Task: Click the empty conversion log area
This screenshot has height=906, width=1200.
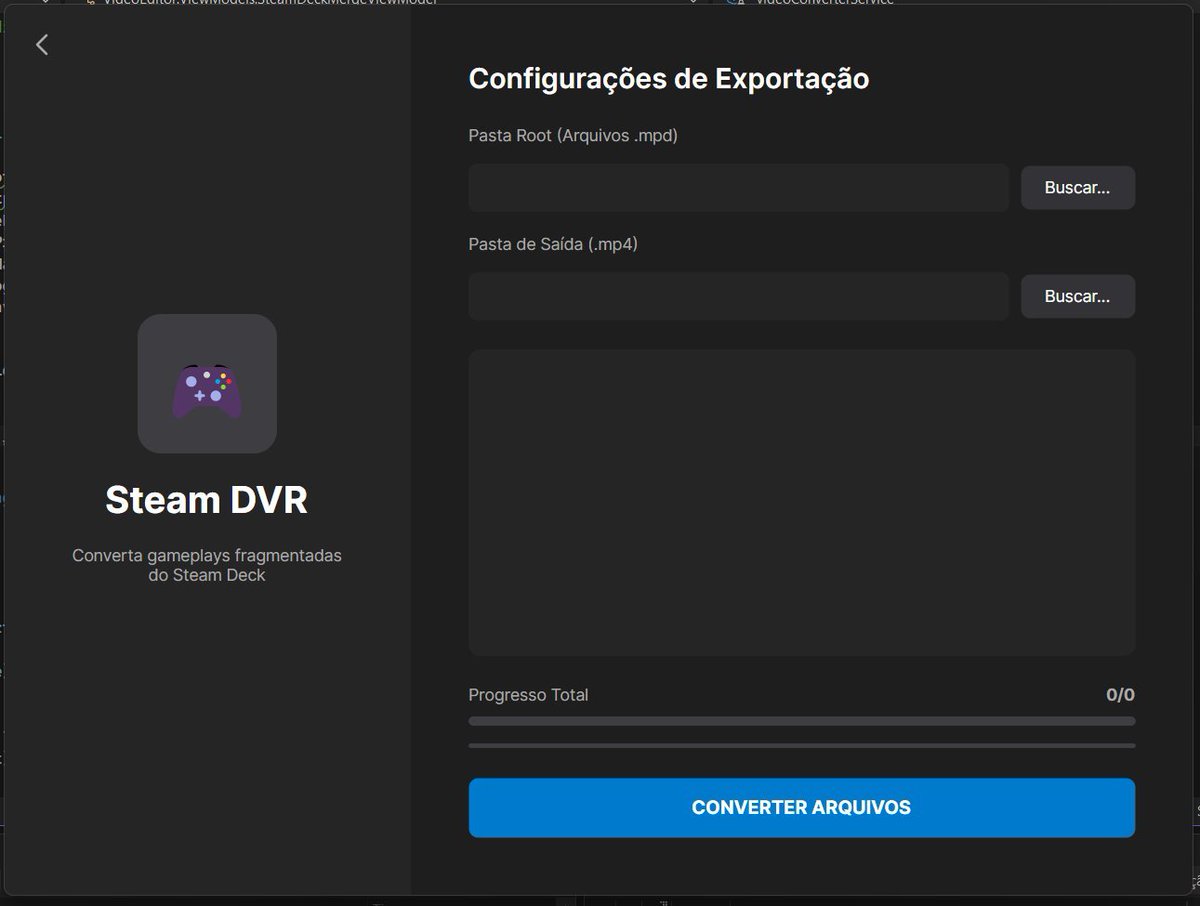Action: pyautogui.click(x=802, y=502)
